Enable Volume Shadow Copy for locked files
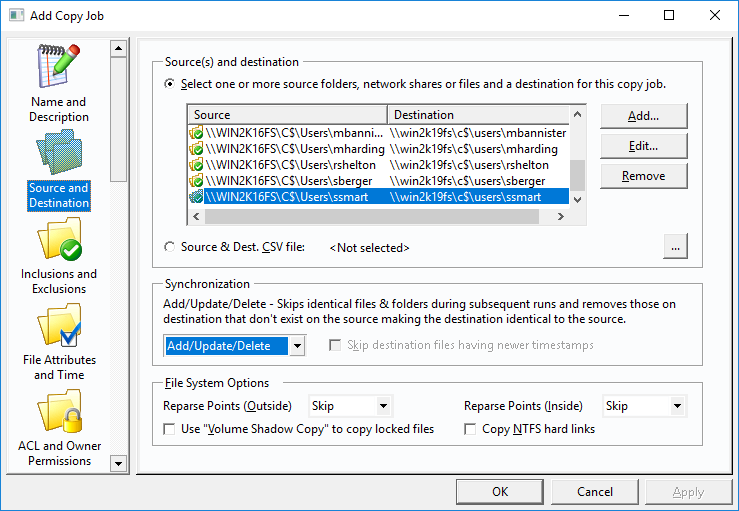 coord(169,429)
